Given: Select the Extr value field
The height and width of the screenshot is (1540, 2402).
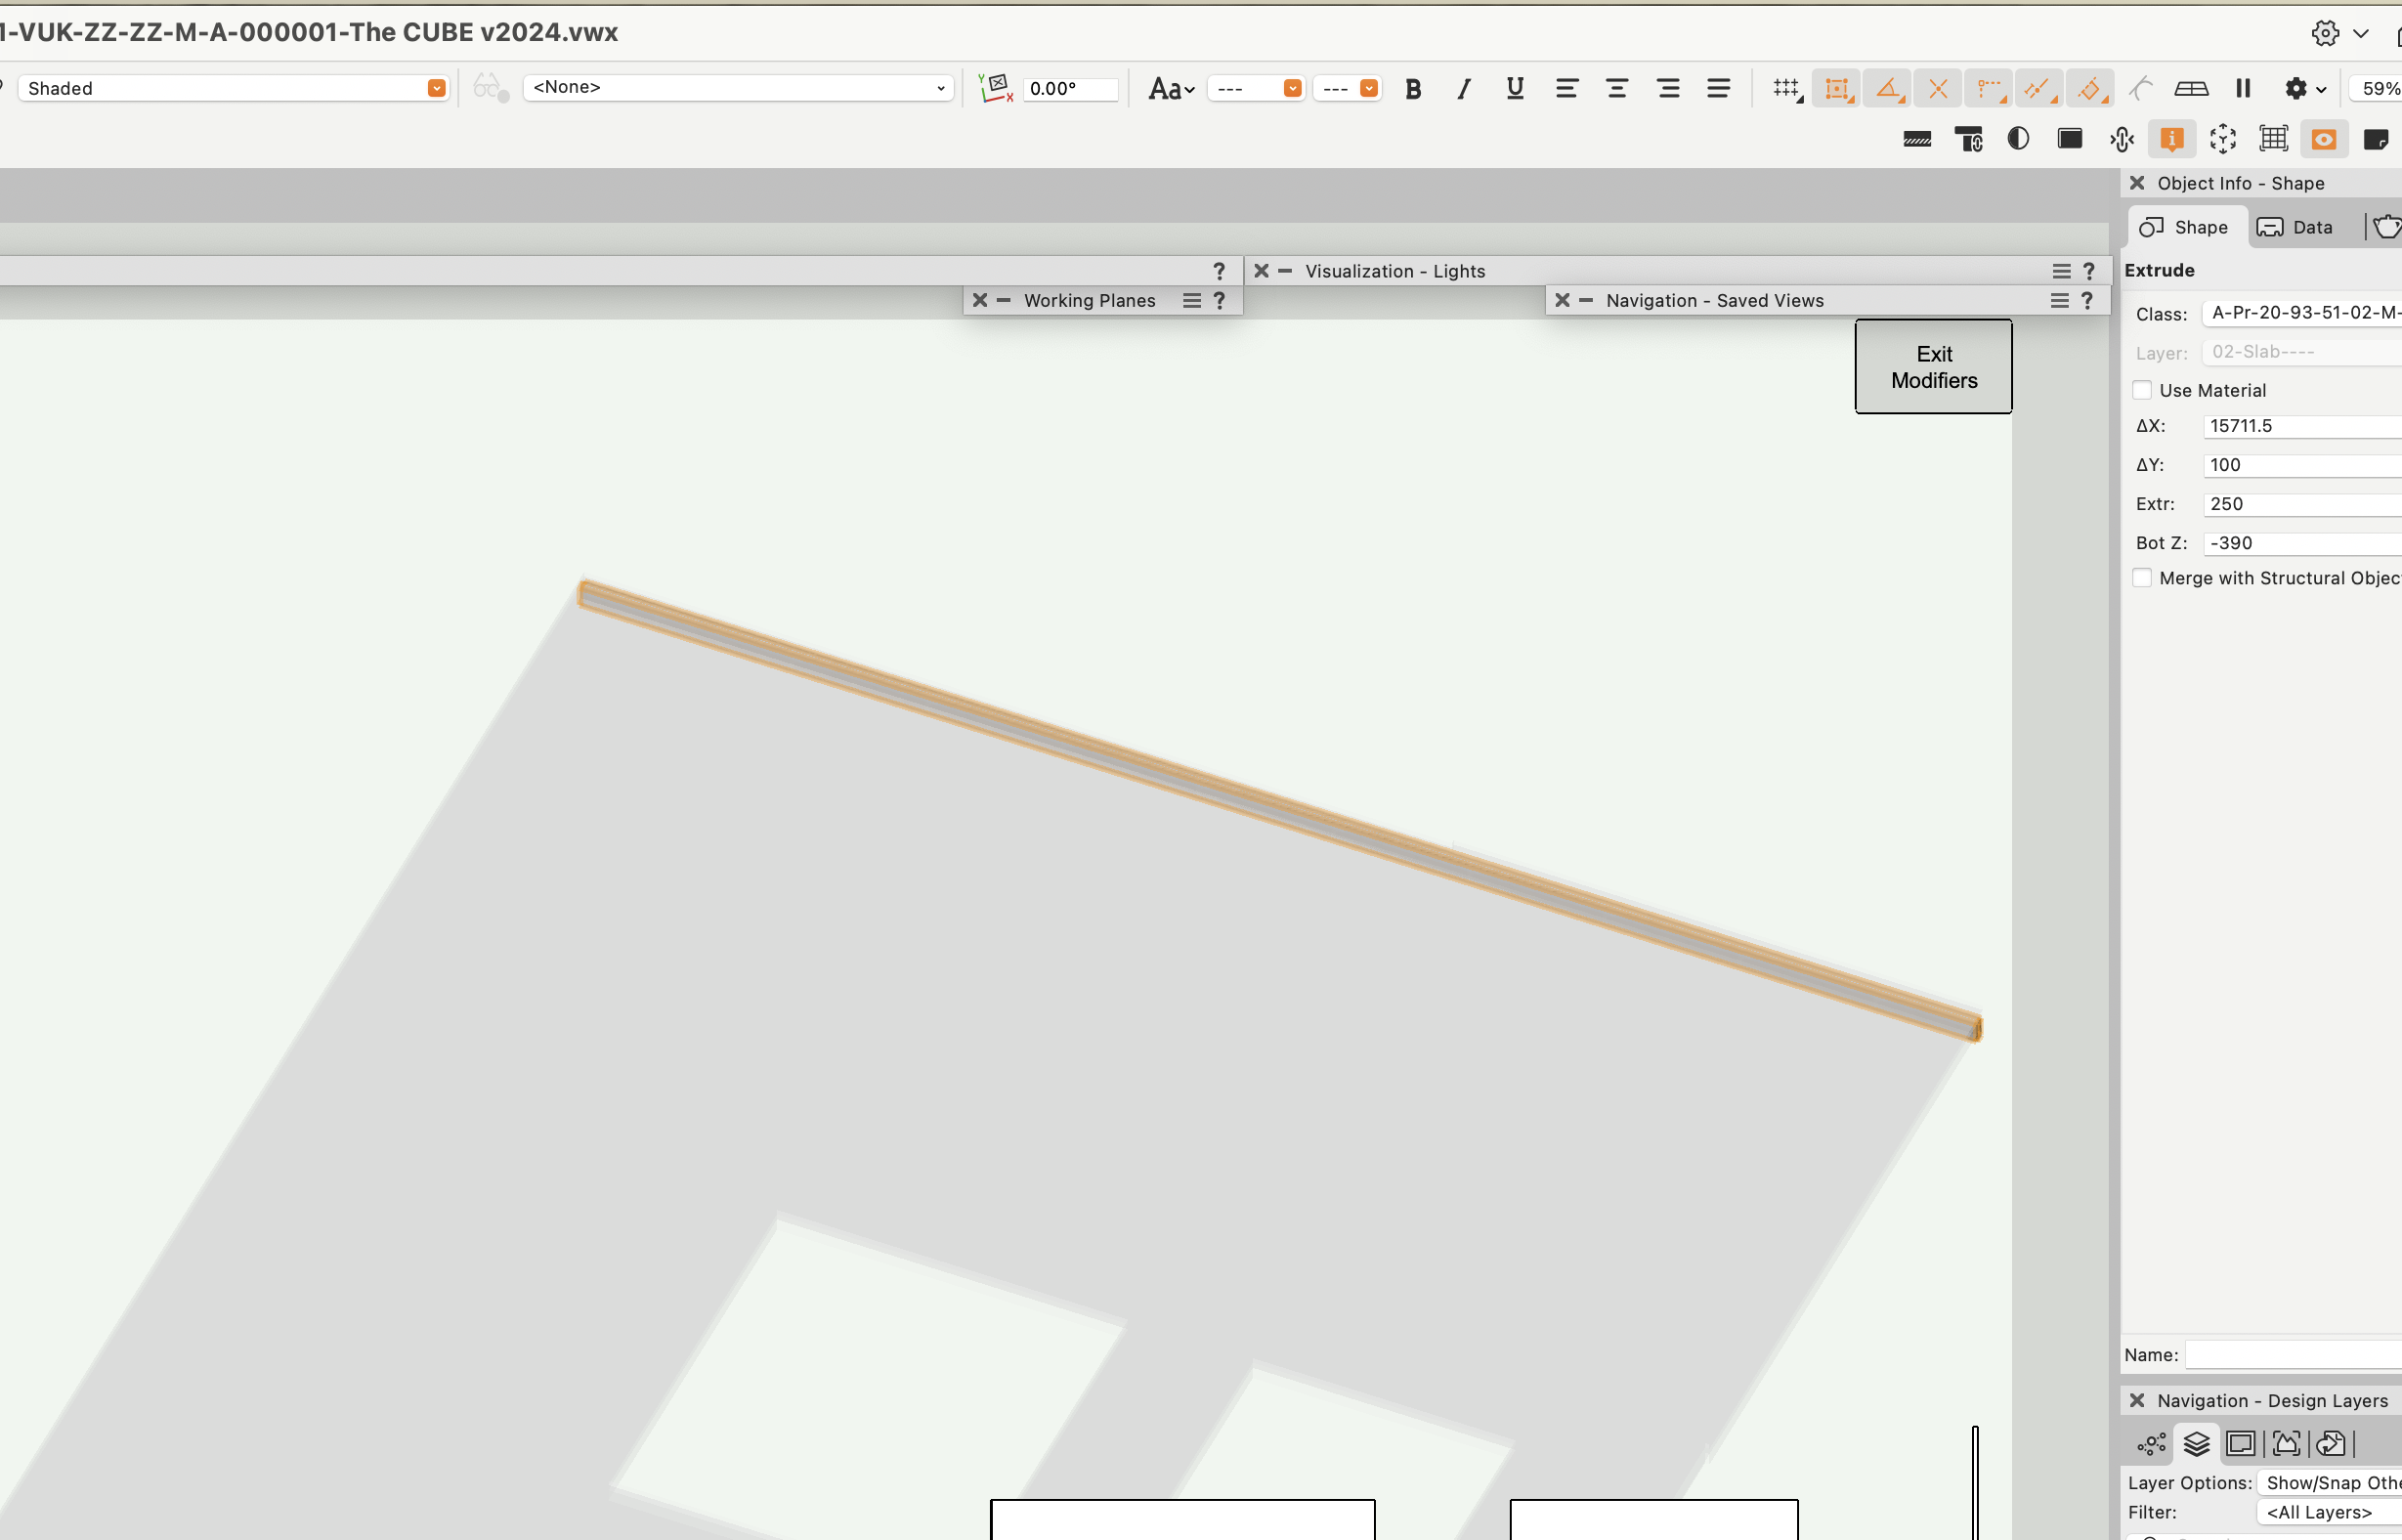Looking at the screenshot, I should point(2300,503).
